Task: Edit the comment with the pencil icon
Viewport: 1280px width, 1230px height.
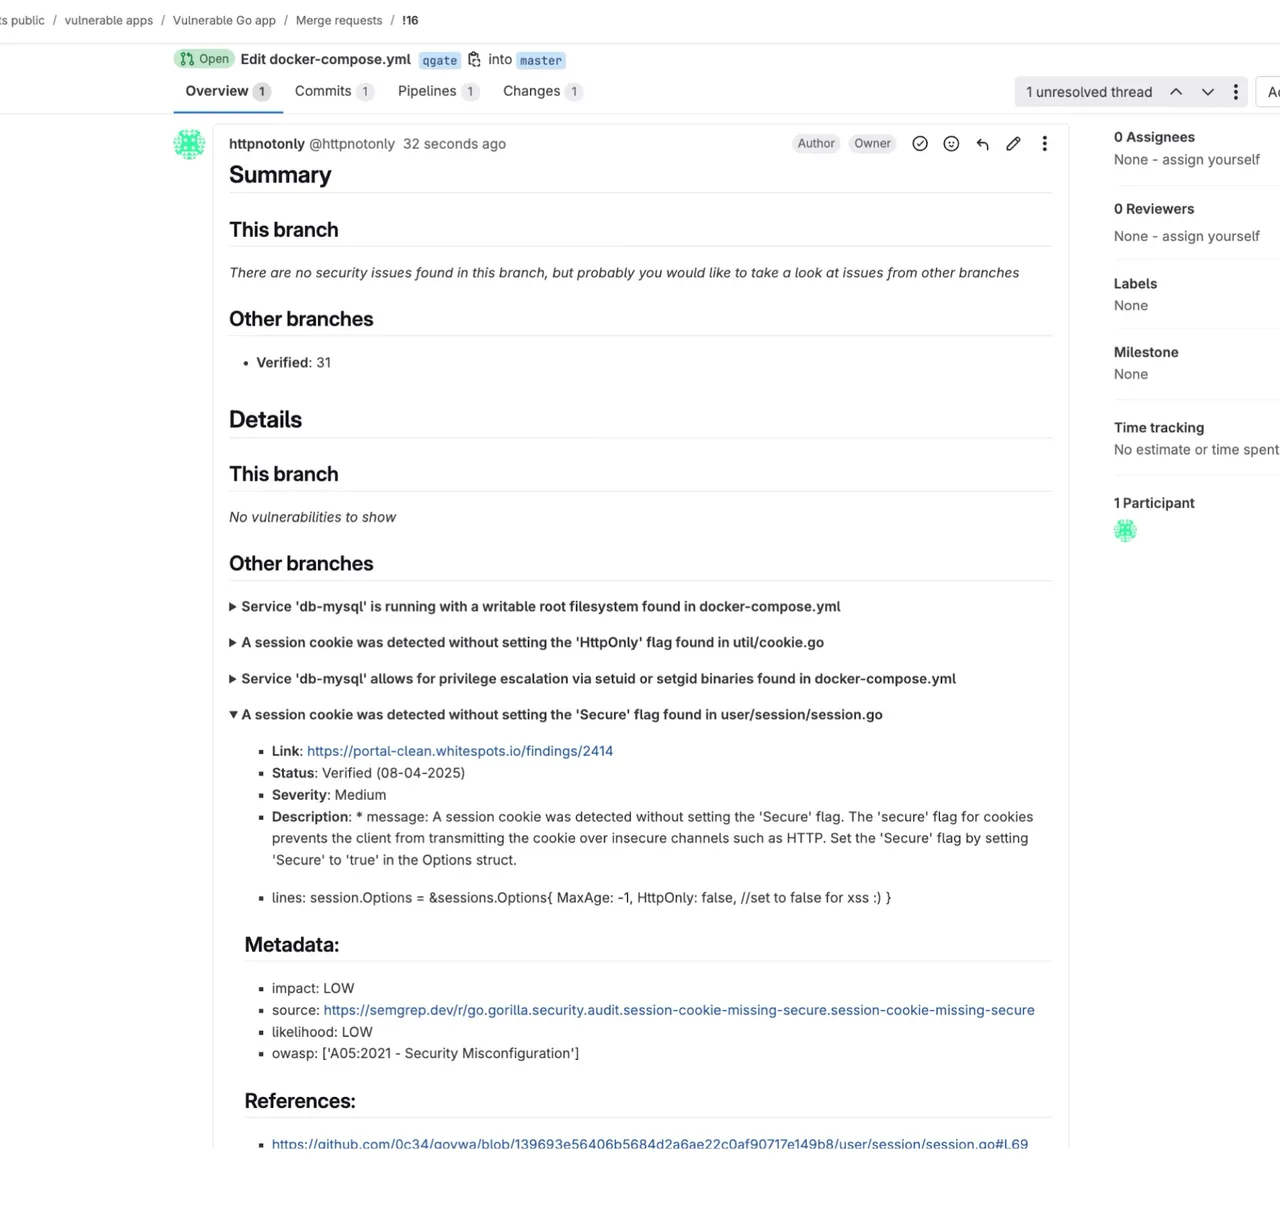Action: point(1013,144)
